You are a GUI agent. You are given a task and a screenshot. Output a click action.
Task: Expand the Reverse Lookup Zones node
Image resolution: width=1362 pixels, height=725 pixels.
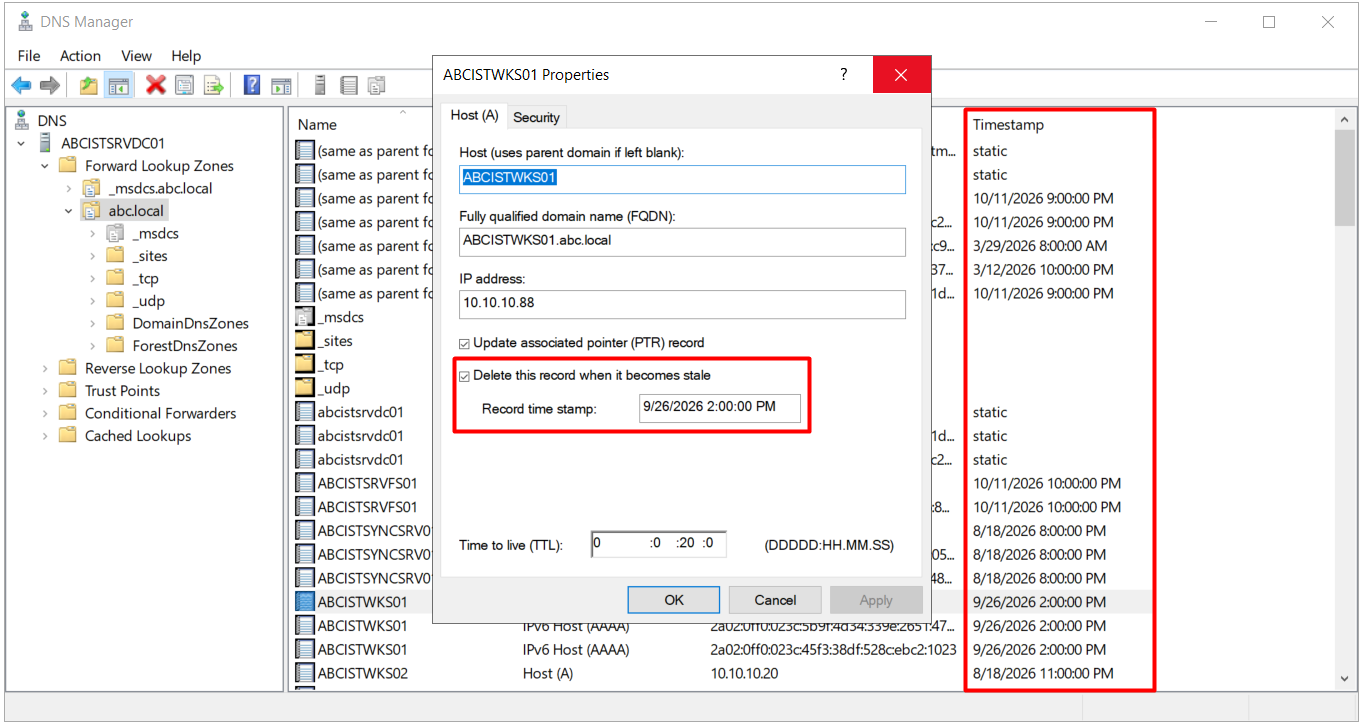(45, 368)
